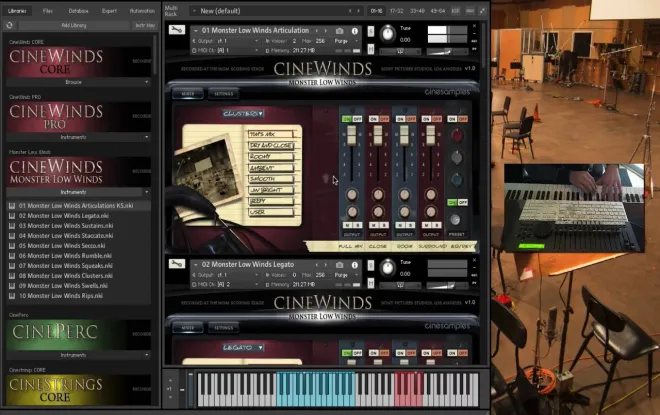
Task: Toggle the aux sends view button
Action: pos(470,11)
